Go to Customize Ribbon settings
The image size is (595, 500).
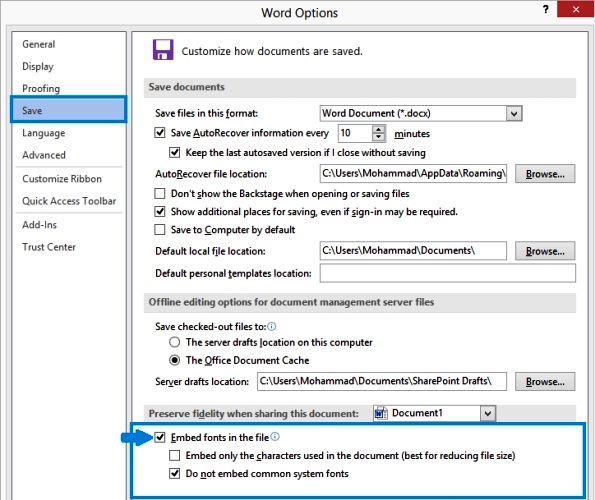pos(62,179)
